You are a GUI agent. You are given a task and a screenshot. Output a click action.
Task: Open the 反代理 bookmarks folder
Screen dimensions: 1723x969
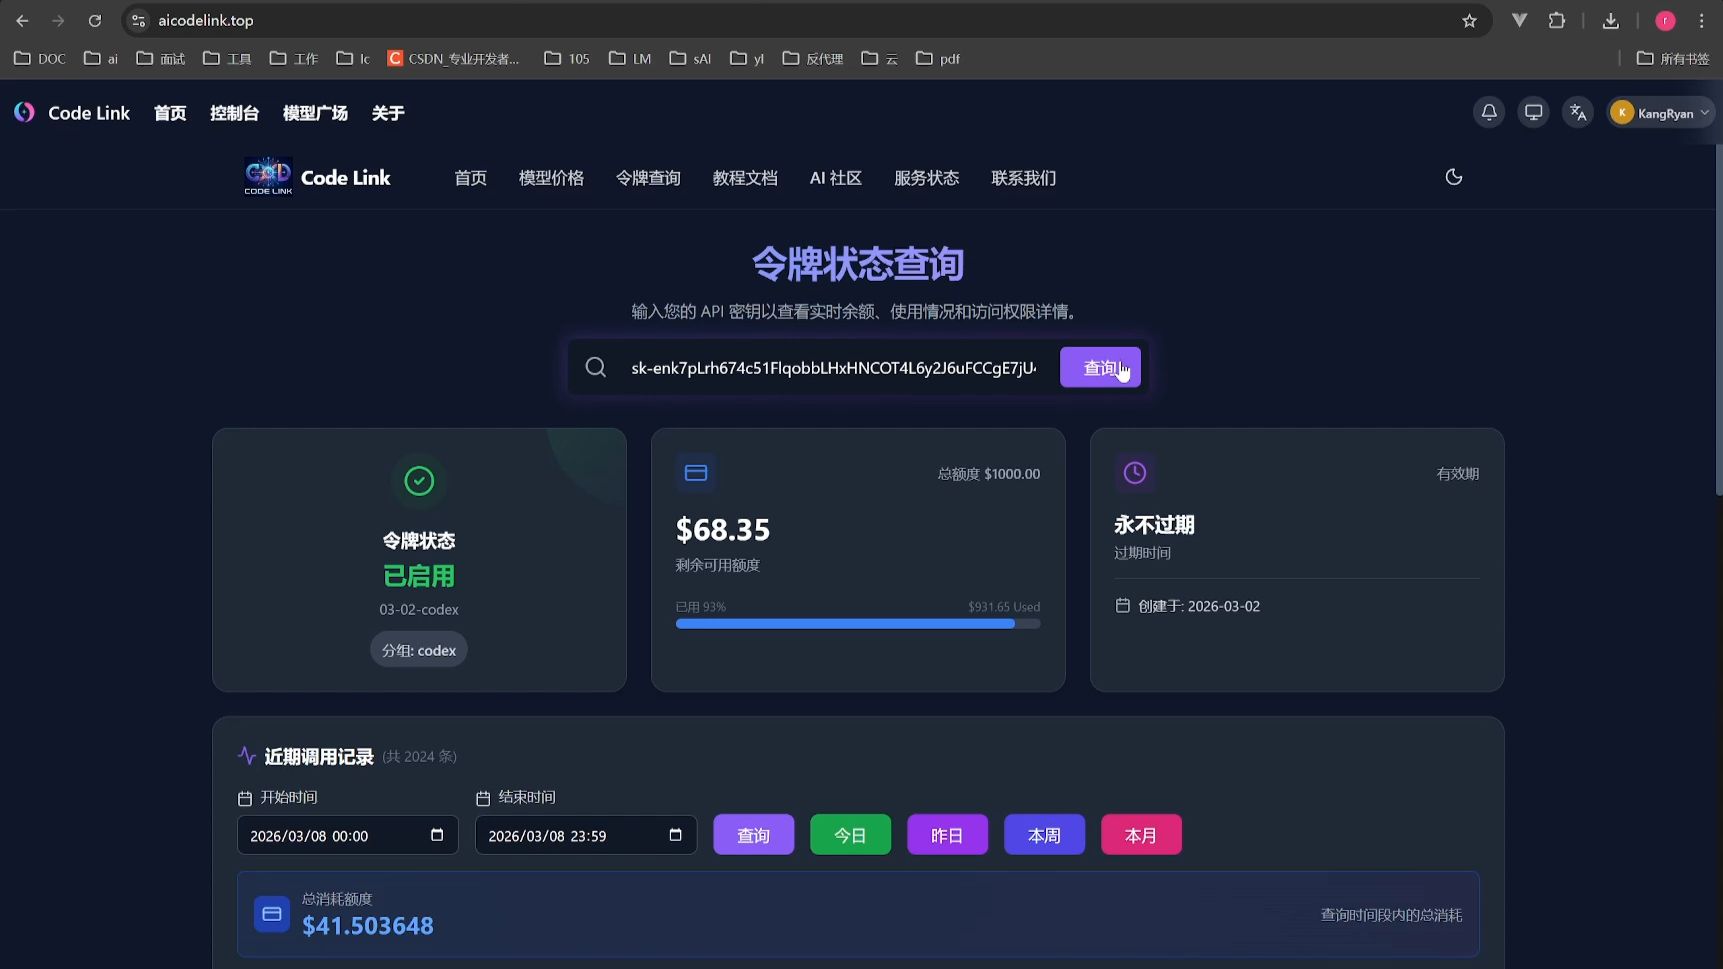click(813, 58)
